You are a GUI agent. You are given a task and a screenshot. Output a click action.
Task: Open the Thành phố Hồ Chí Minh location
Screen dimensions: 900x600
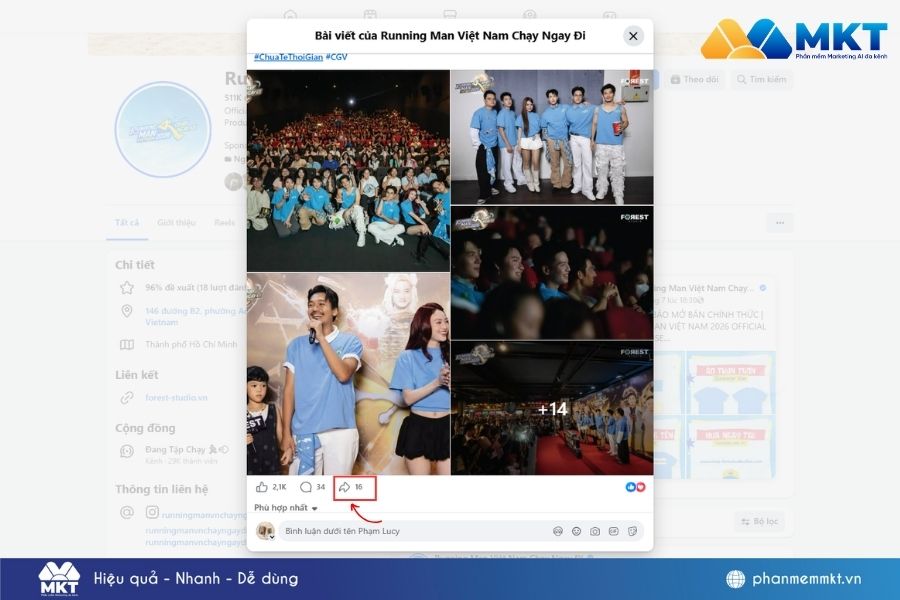tap(191, 344)
